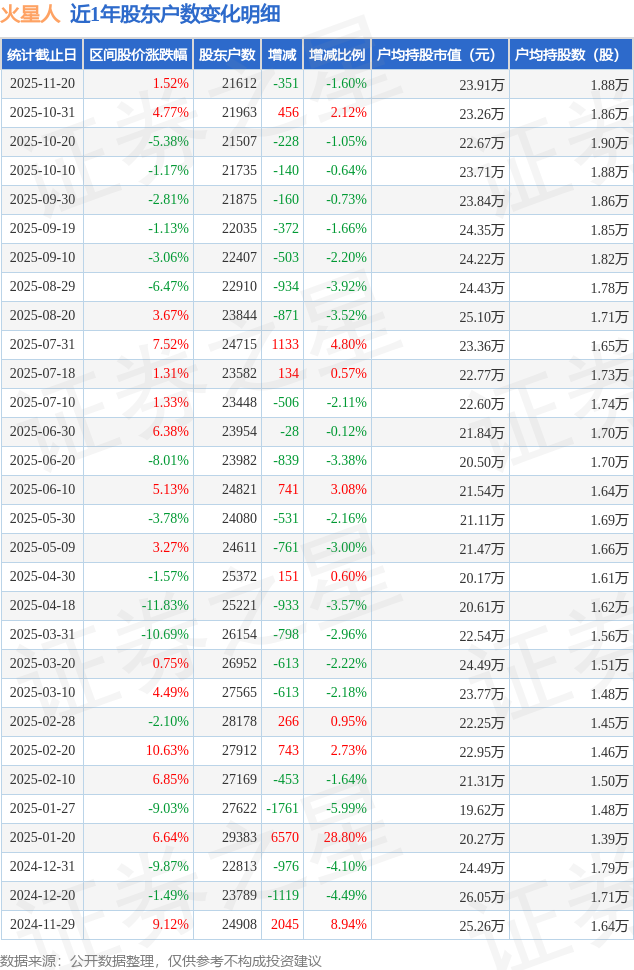Click the 数据来源 disclaimer footer text

click(161, 960)
